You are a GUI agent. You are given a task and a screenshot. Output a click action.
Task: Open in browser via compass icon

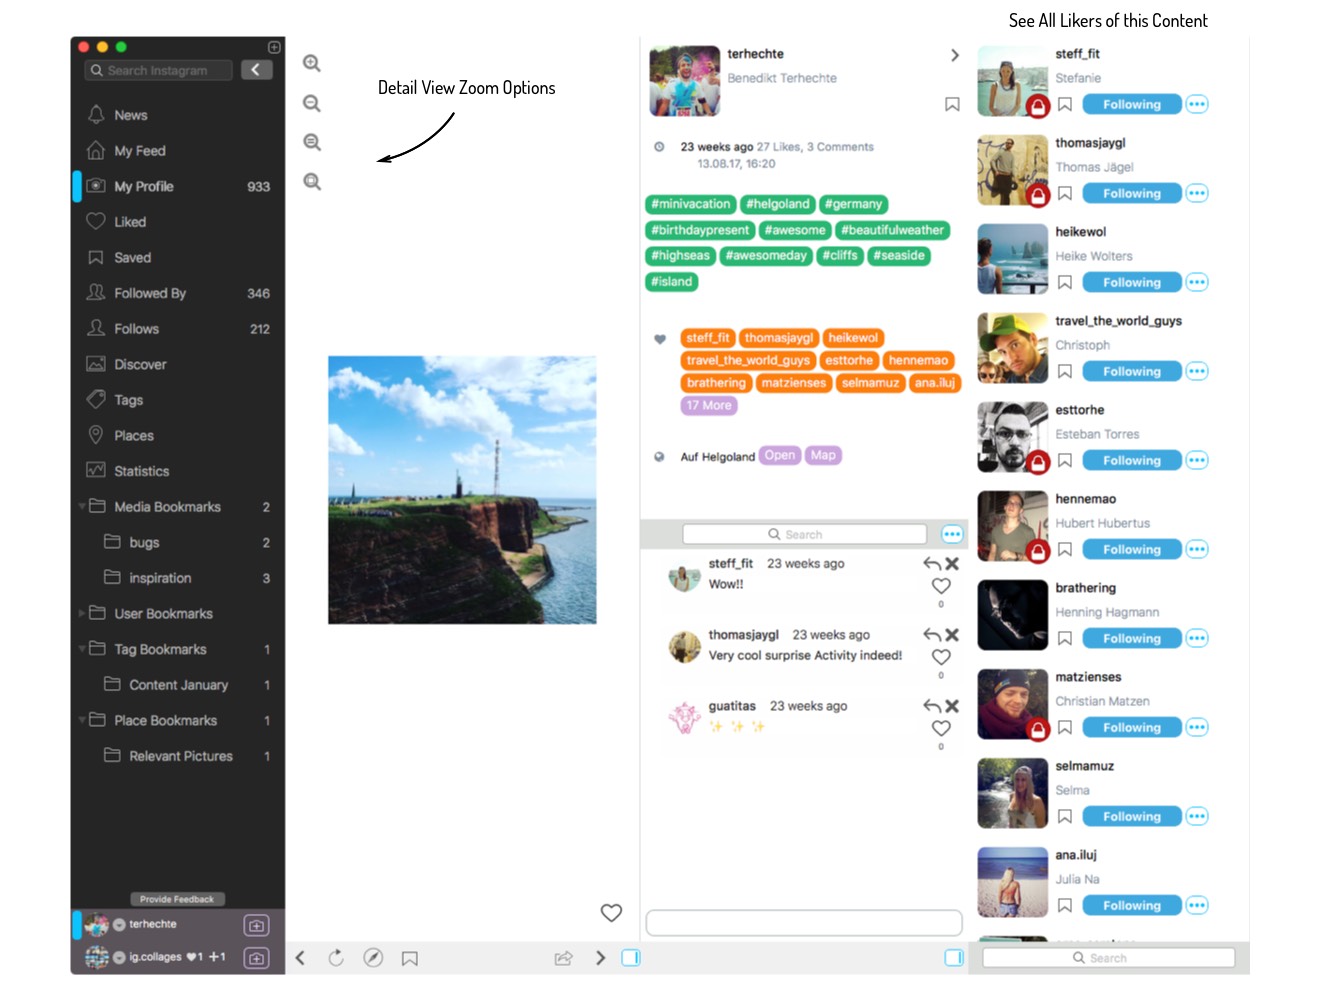pos(373,958)
